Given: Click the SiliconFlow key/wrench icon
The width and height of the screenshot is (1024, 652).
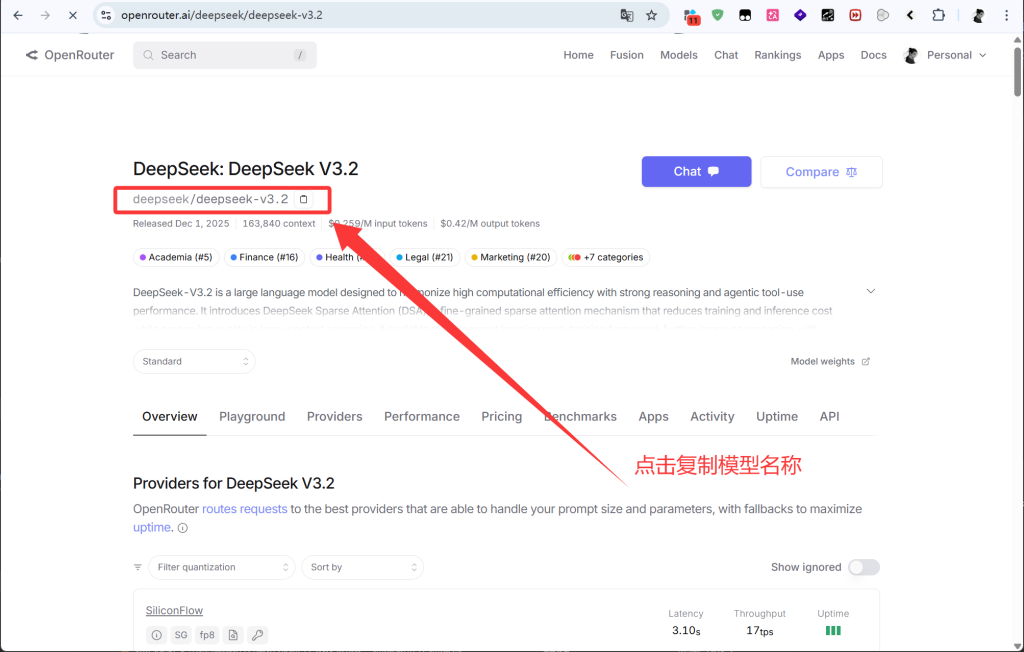Looking at the screenshot, I should 257,635.
